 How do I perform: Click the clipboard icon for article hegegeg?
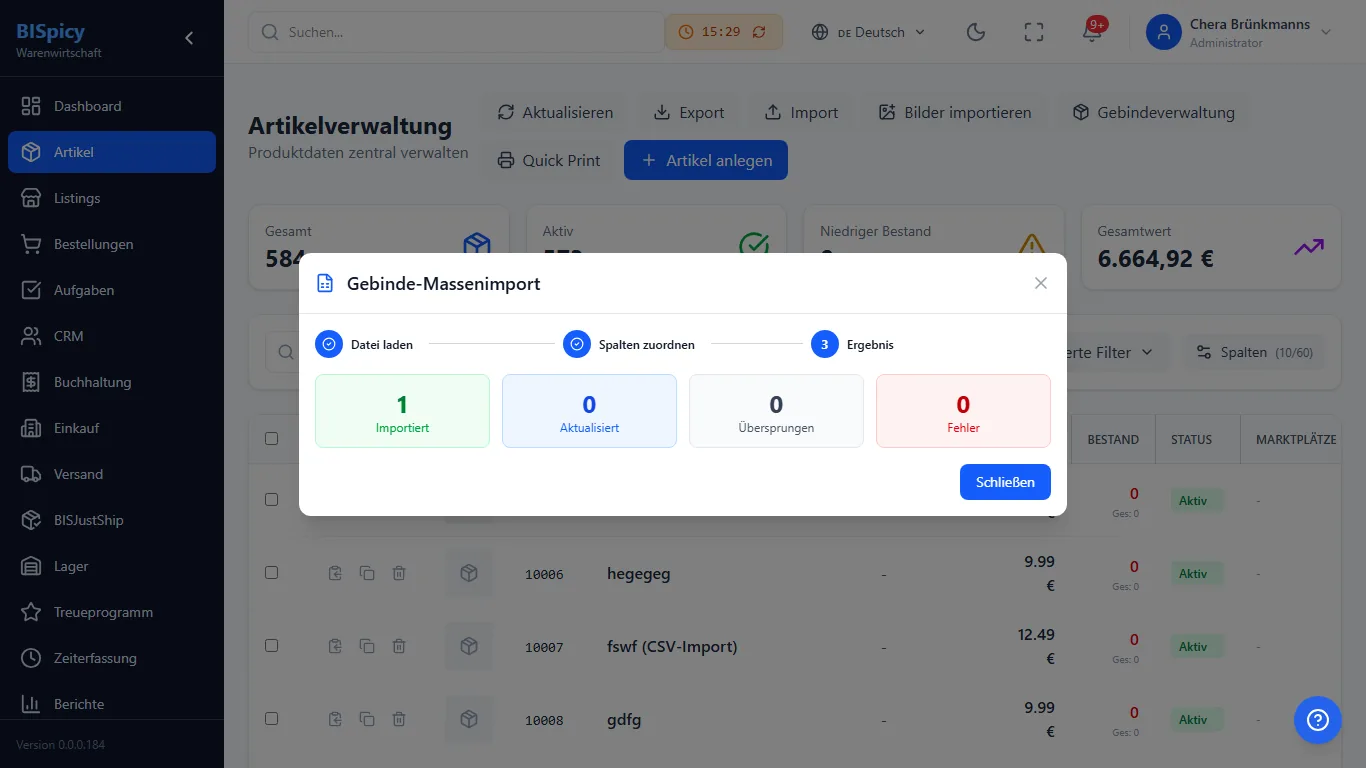pos(335,573)
